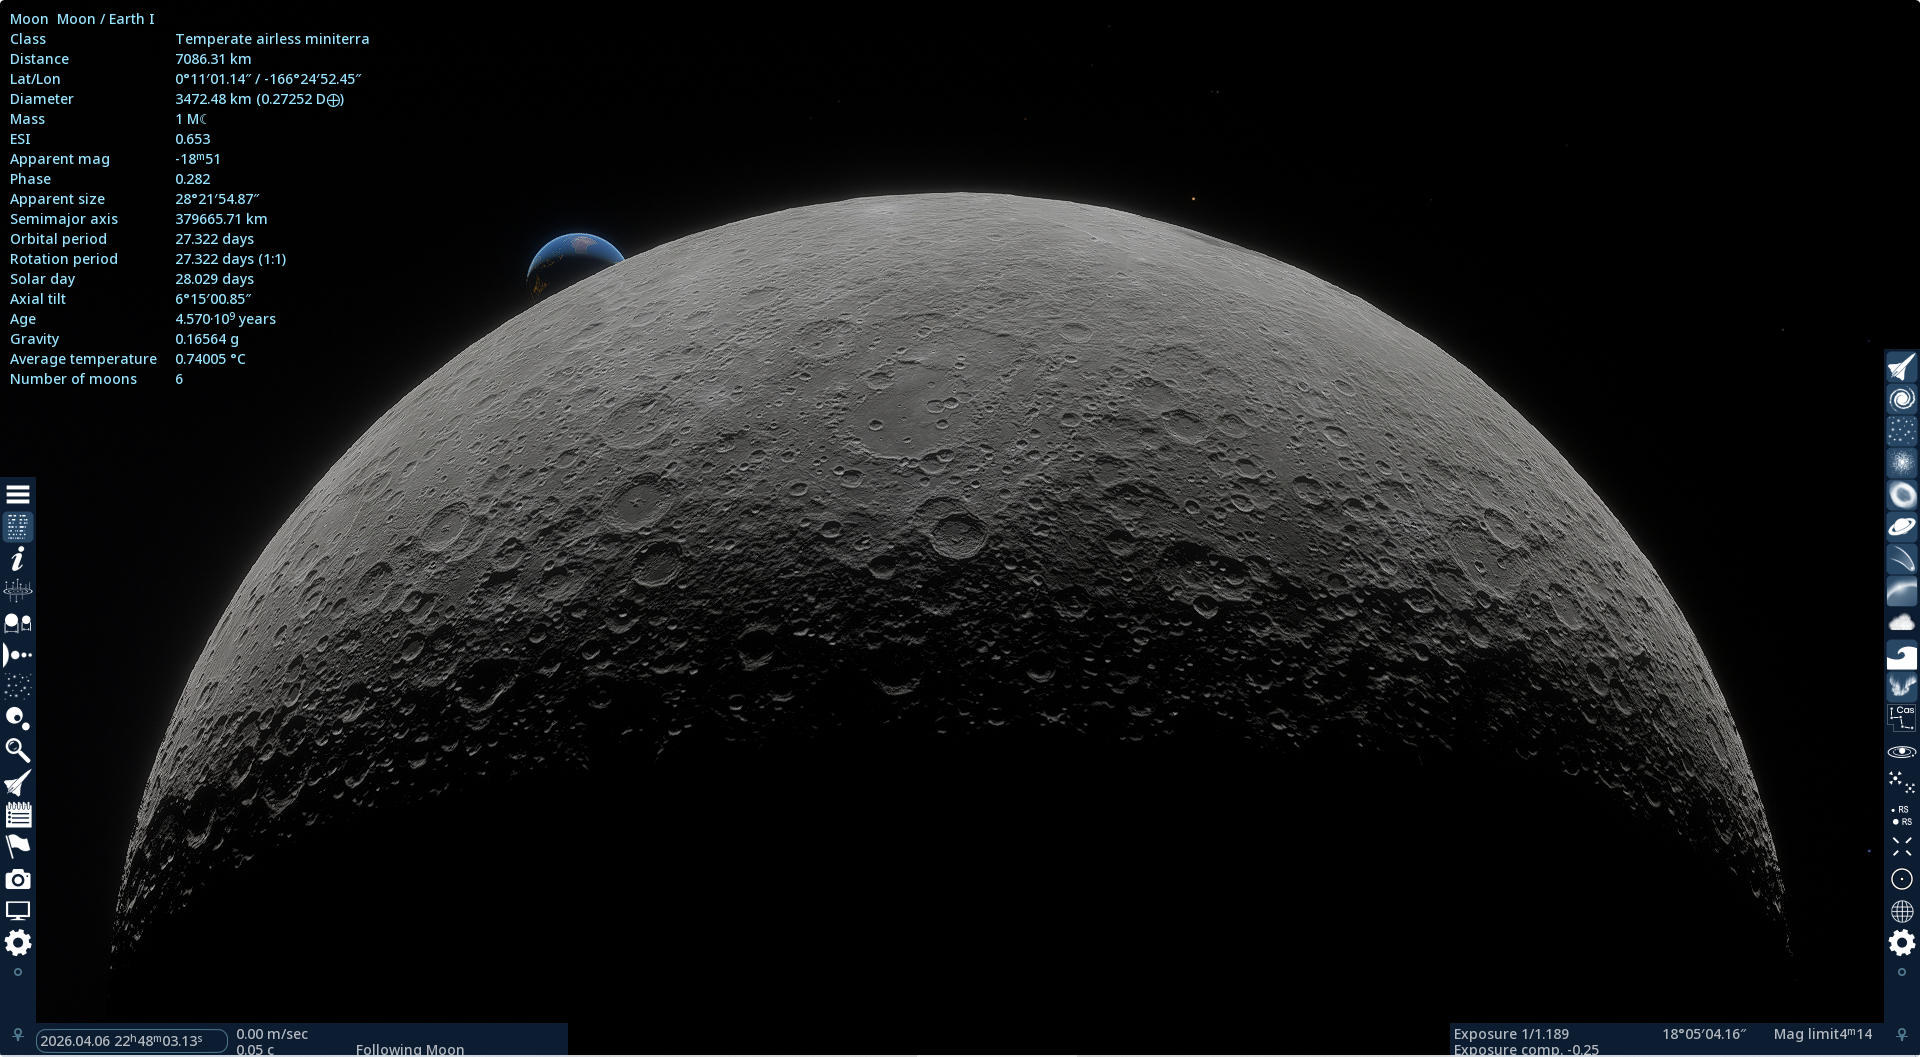Open the spacecraft icon in left toolbar
The width and height of the screenshot is (1920, 1057).
pos(18,783)
